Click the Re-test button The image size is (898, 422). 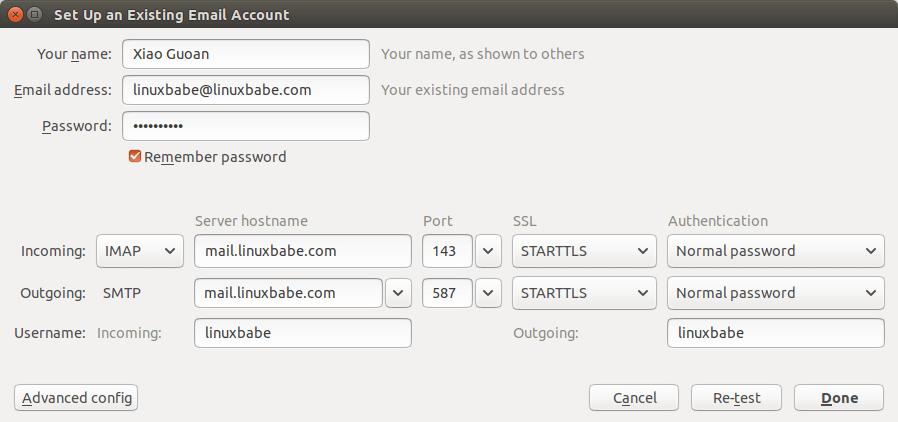736,398
